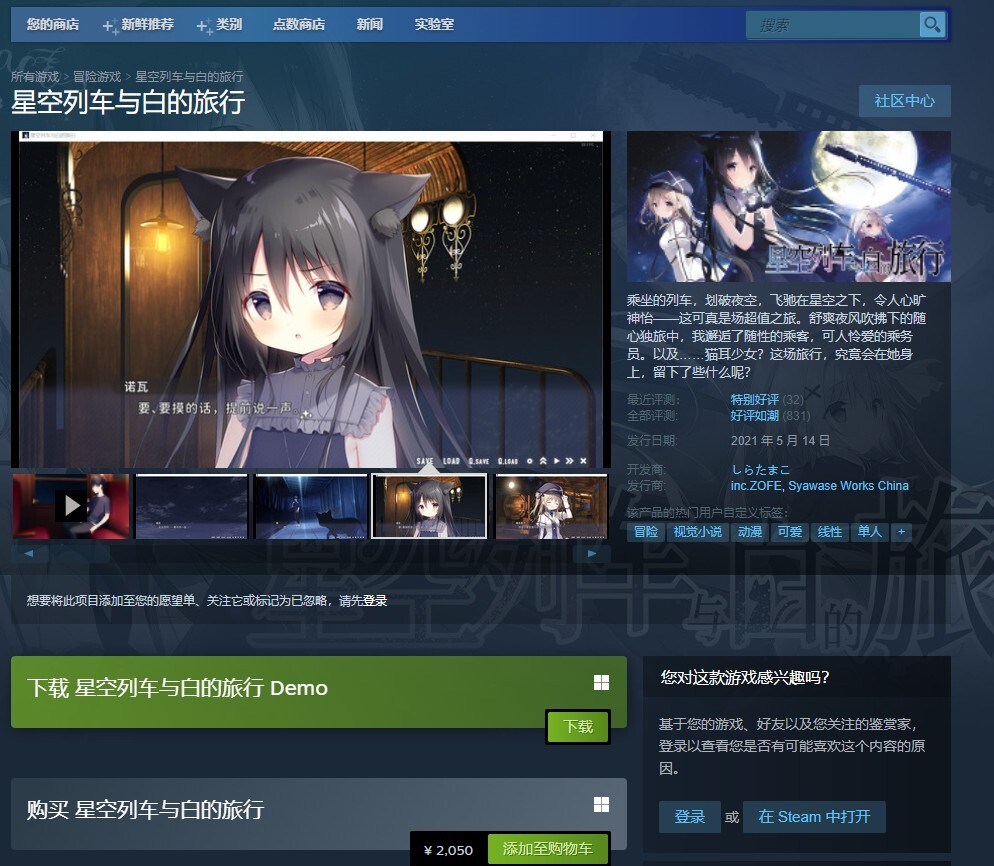Open the 您的商店 menu
The height and width of the screenshot is (866, 994).
53,25
